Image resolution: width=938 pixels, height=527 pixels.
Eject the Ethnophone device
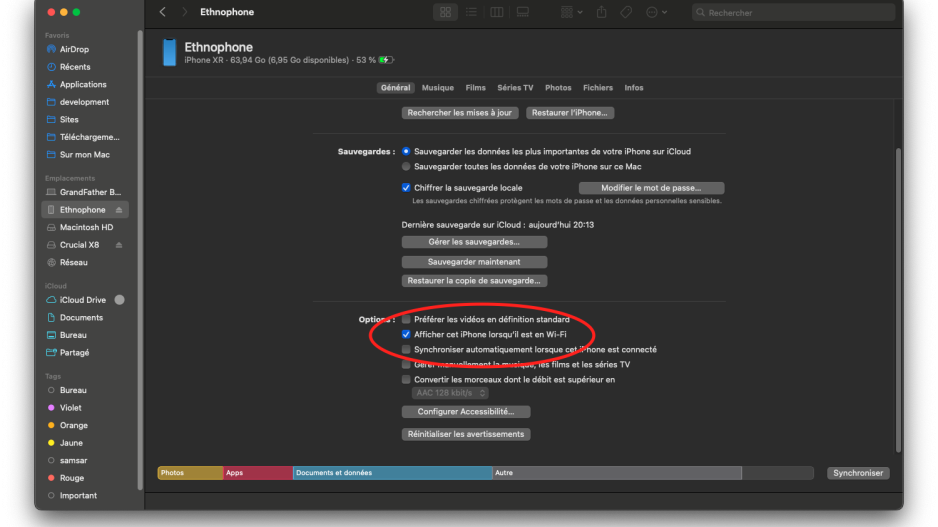pyautogui.click(x=119, y=210)
